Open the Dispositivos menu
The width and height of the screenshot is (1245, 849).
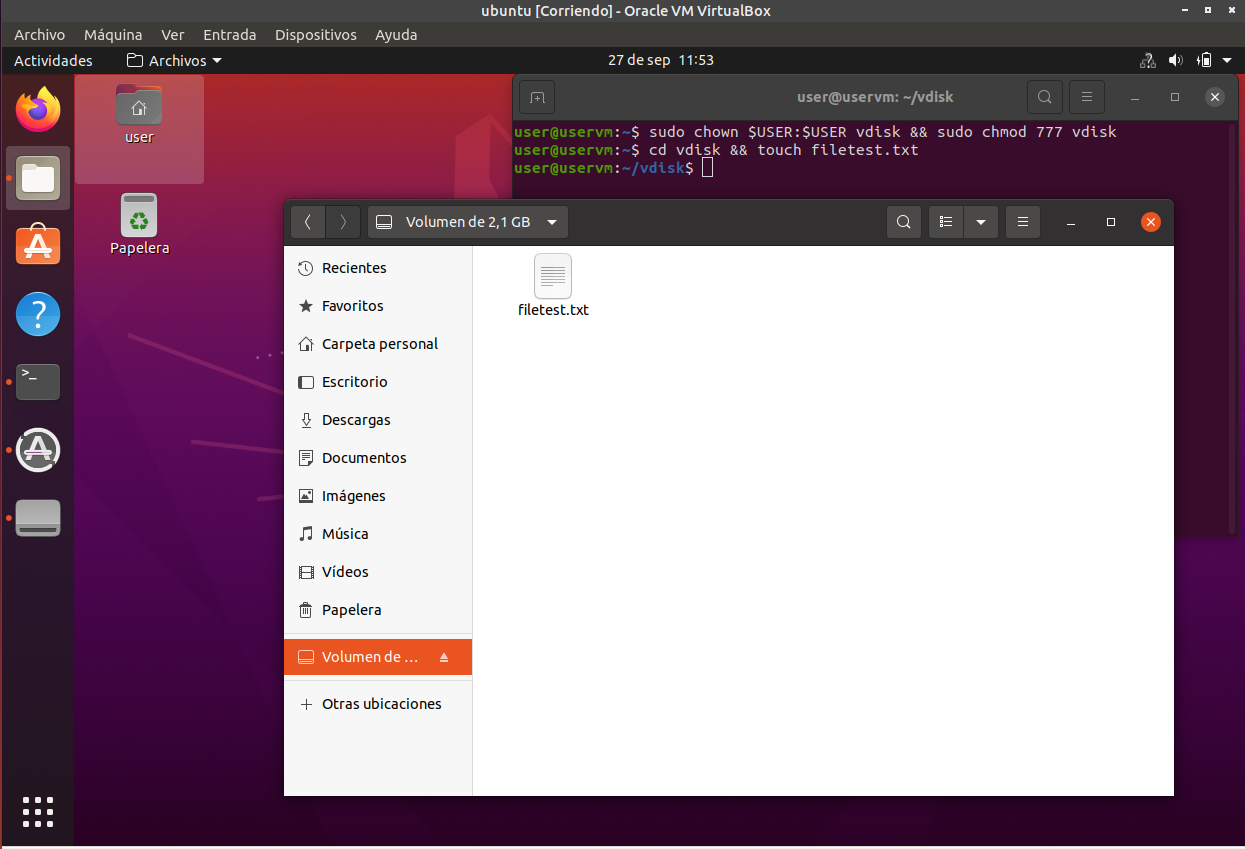click(x=316, y=35)
